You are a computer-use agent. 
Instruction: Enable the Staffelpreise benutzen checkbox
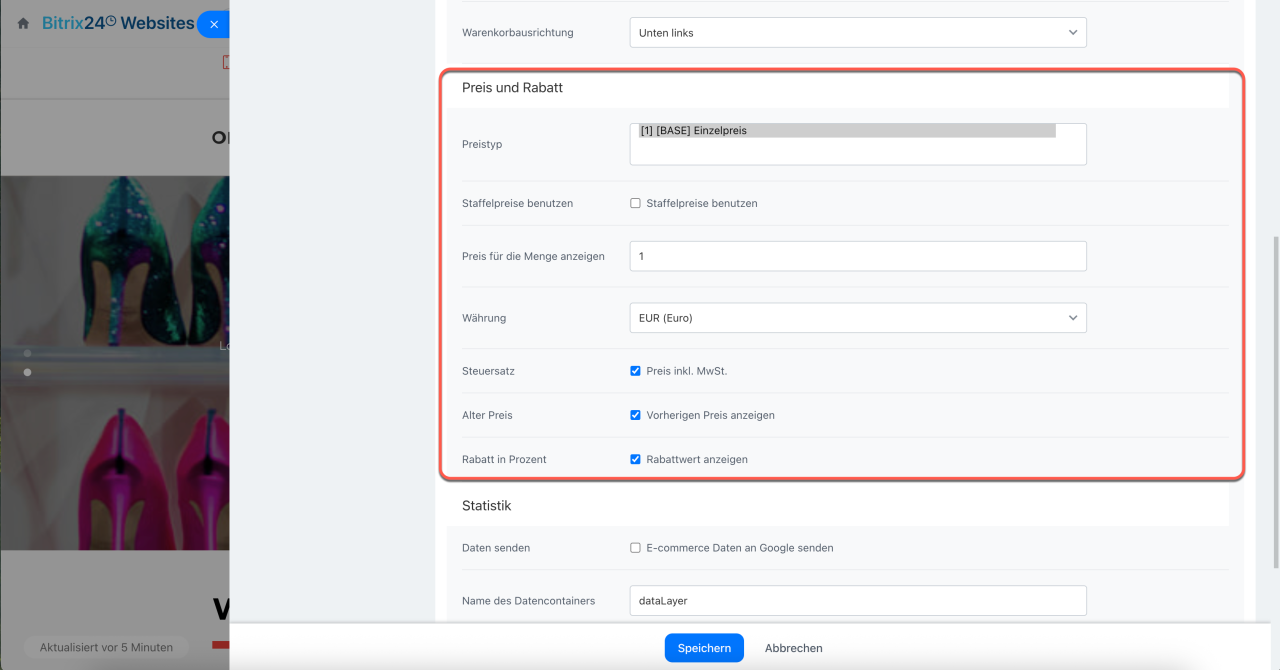635,203
